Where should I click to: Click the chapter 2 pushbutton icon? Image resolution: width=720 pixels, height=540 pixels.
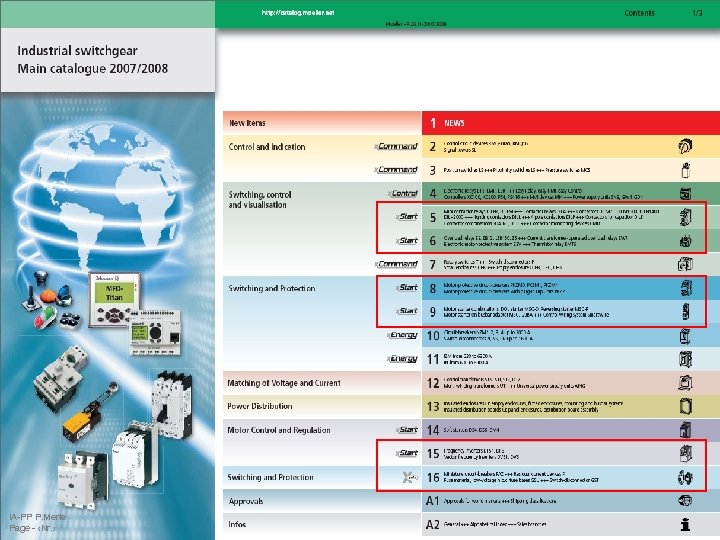(685, 146)
